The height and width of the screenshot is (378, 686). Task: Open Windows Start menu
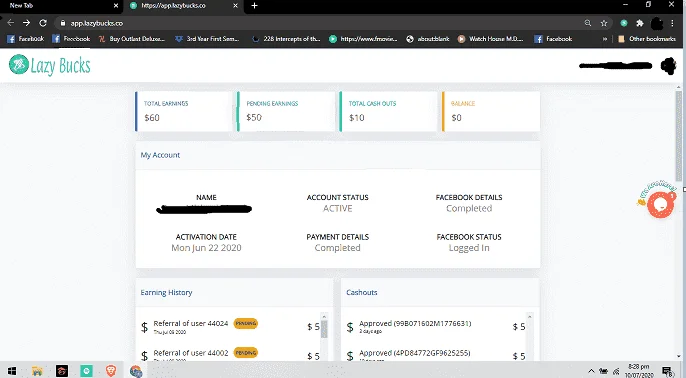(x=12, y=371)
